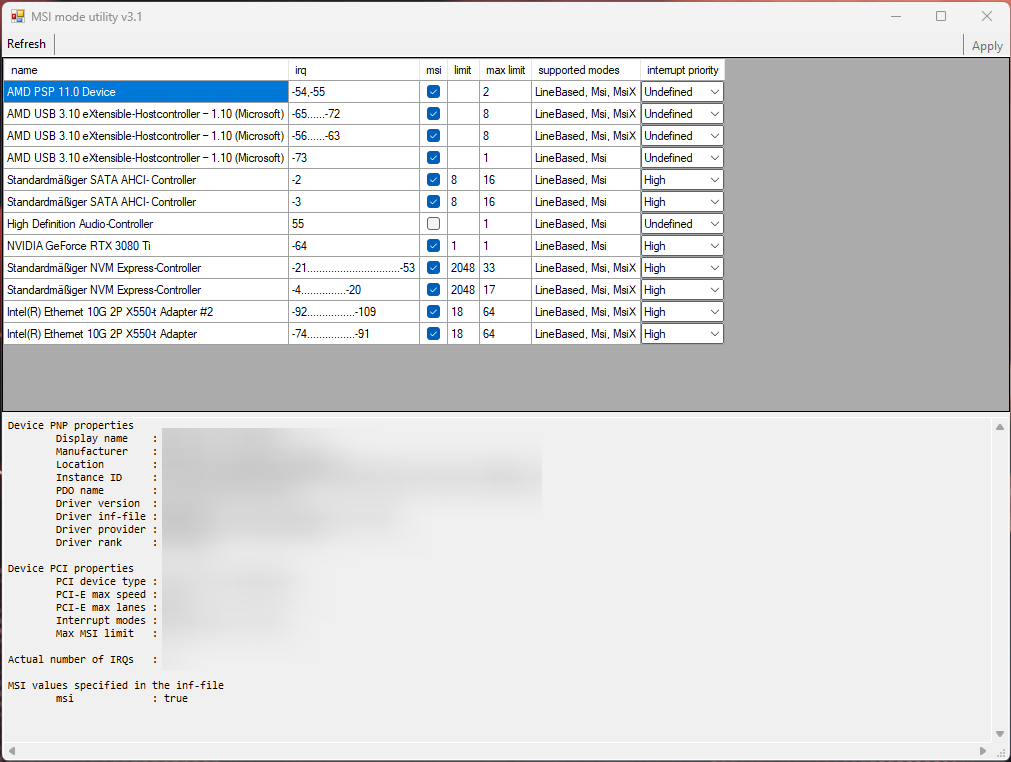The image size is (1011, 762).
Task: Click the irq column header
Action: point(354,70)
